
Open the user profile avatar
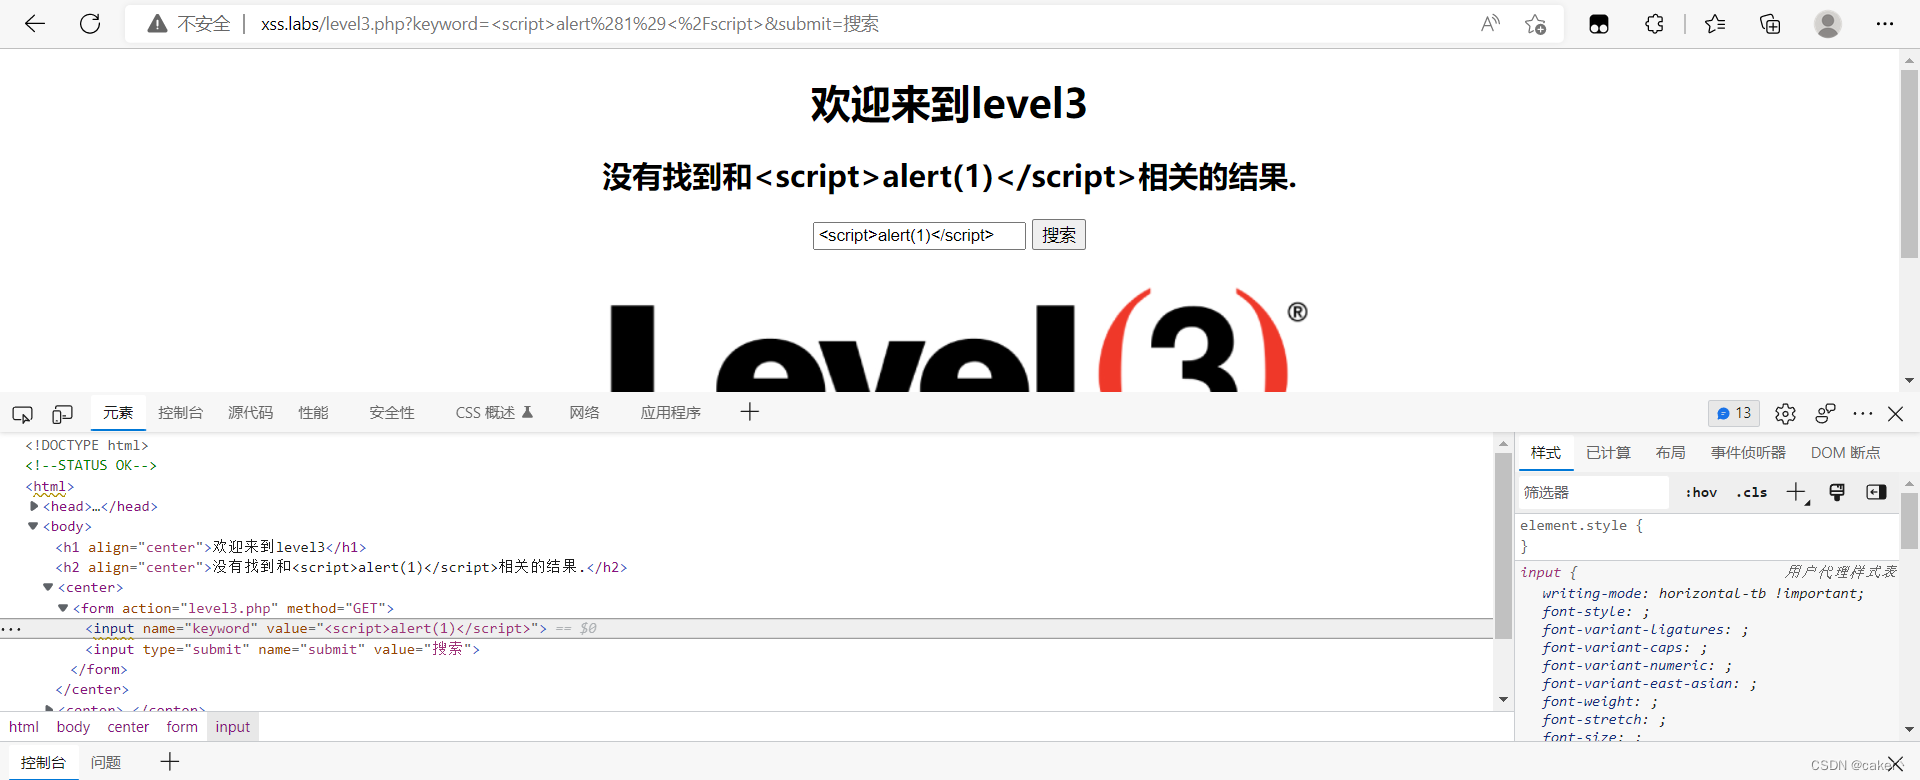point(1828,24)
